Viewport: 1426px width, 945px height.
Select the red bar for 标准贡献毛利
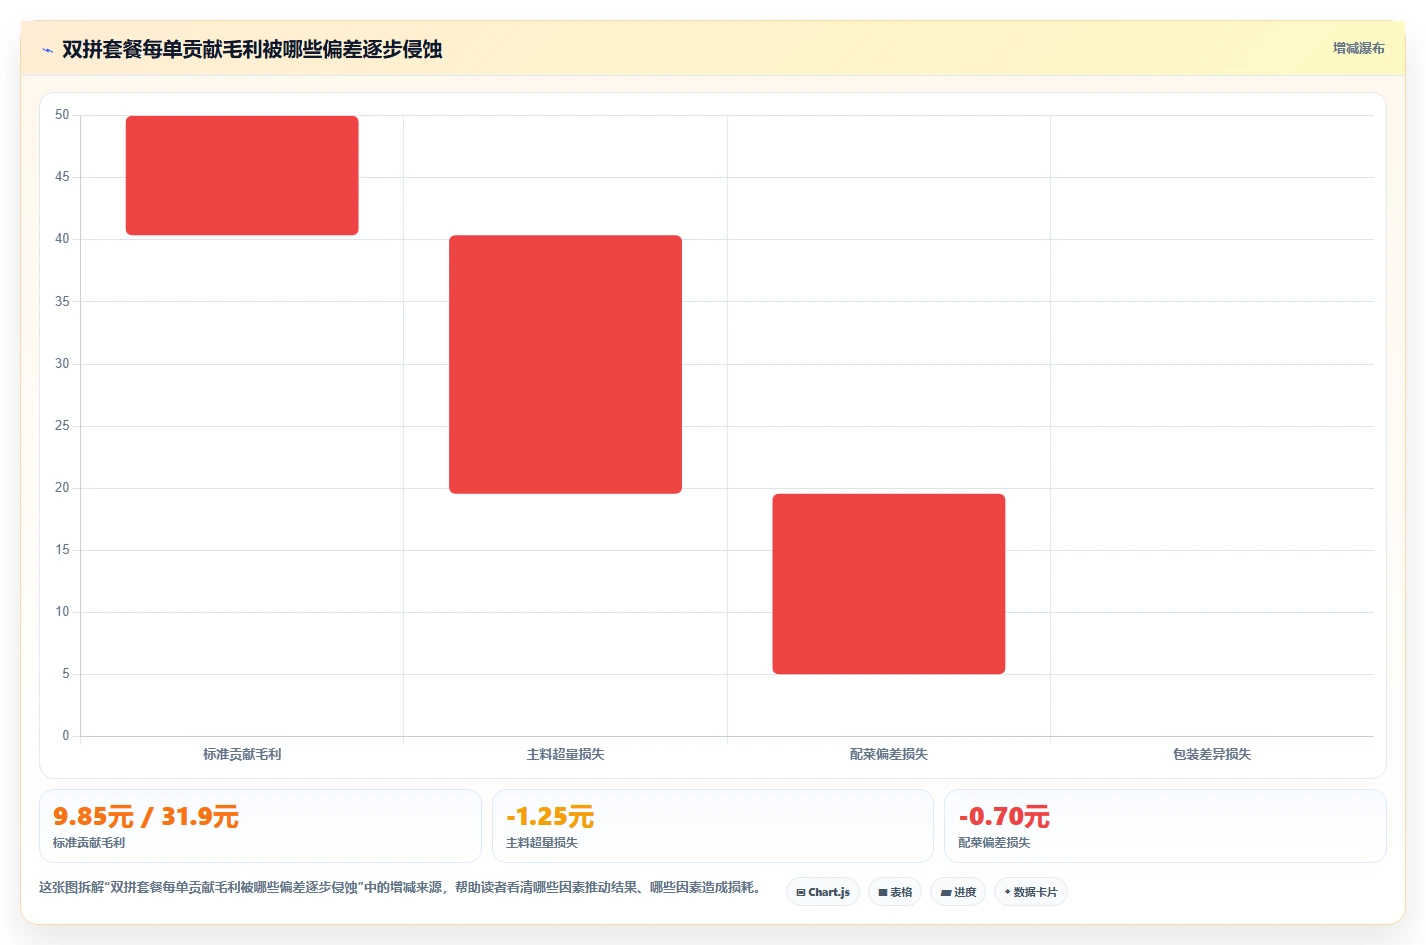(242, 176)
